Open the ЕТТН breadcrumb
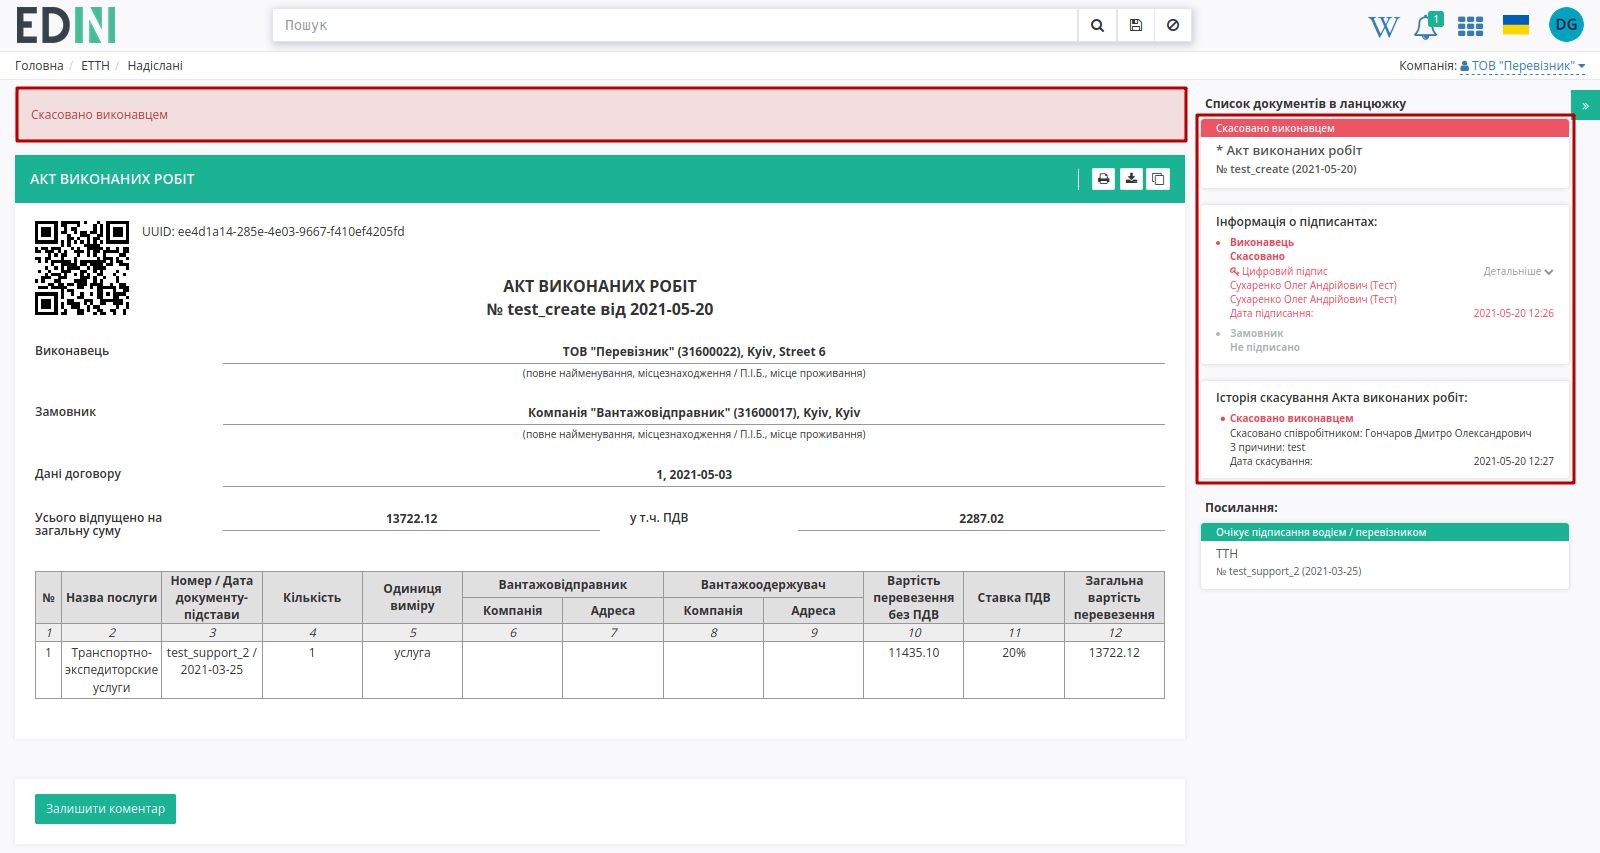1600x853 pixels. [x=95, y=66]
